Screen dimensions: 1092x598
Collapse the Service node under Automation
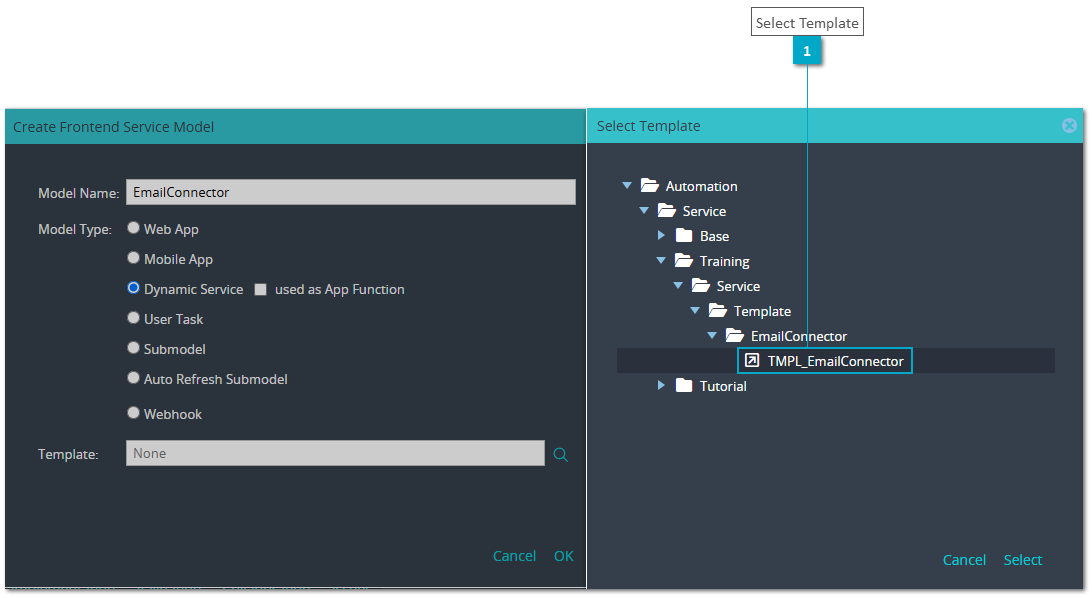point(644,210)
